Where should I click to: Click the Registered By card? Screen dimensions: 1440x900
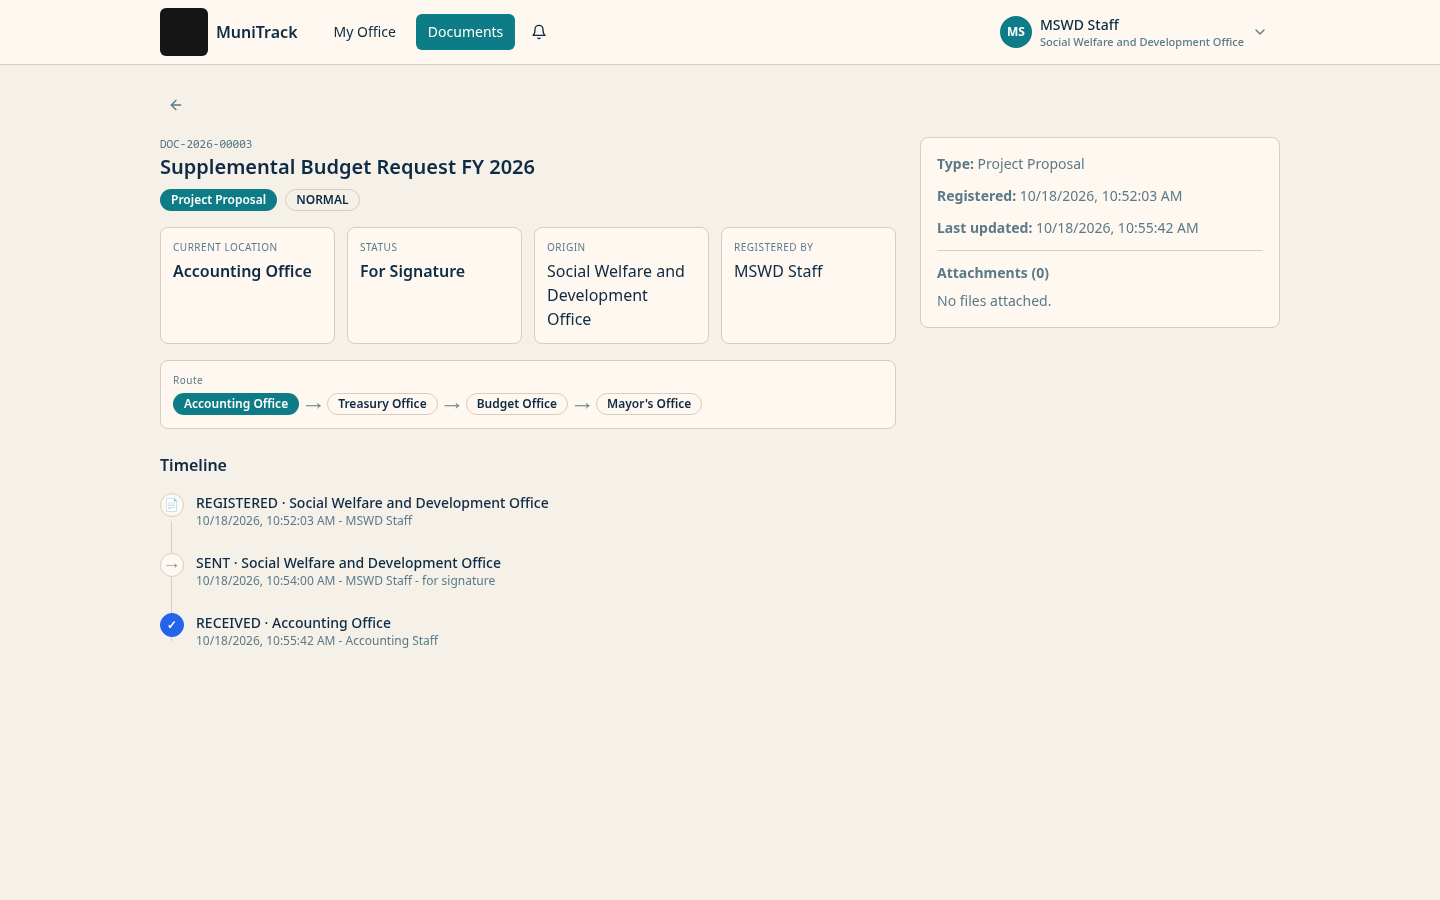pyautogui.click(x=808, y=286)
